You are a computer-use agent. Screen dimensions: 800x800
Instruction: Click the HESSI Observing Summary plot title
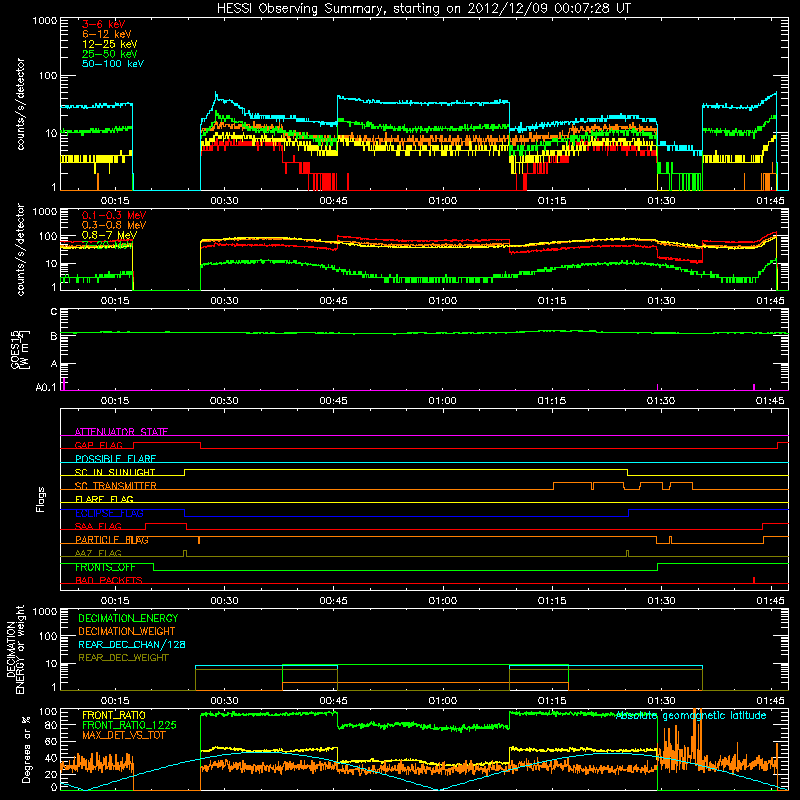click(423, 8)
